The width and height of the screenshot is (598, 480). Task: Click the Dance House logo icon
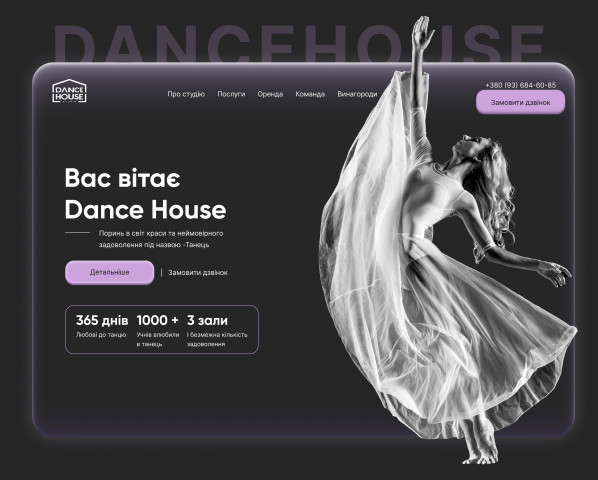tap(69, 91)
